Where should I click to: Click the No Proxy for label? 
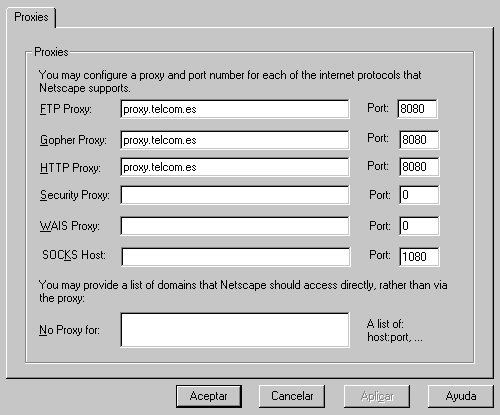click(69, 330)
